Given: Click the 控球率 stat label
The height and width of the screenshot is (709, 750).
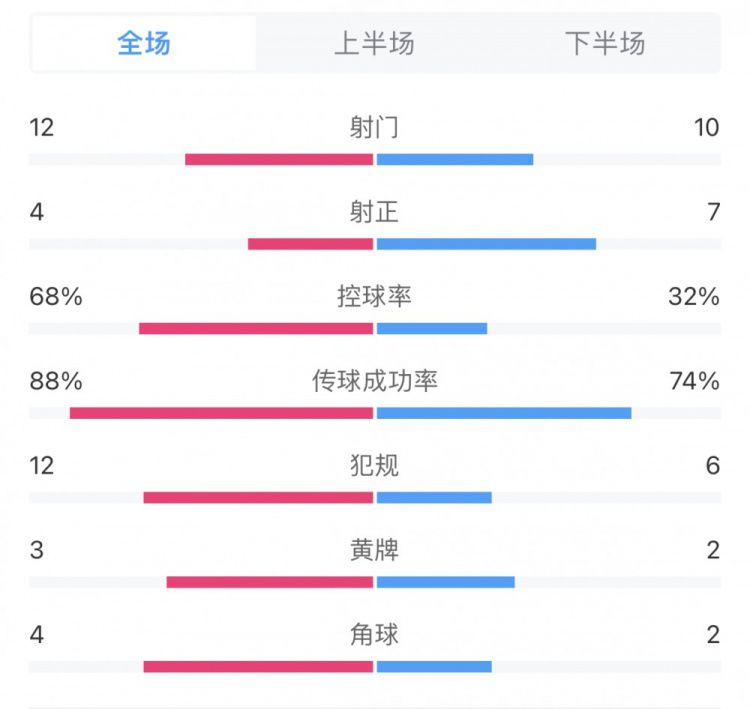Looking at the screenshot, I should click(x=374, y=296).
